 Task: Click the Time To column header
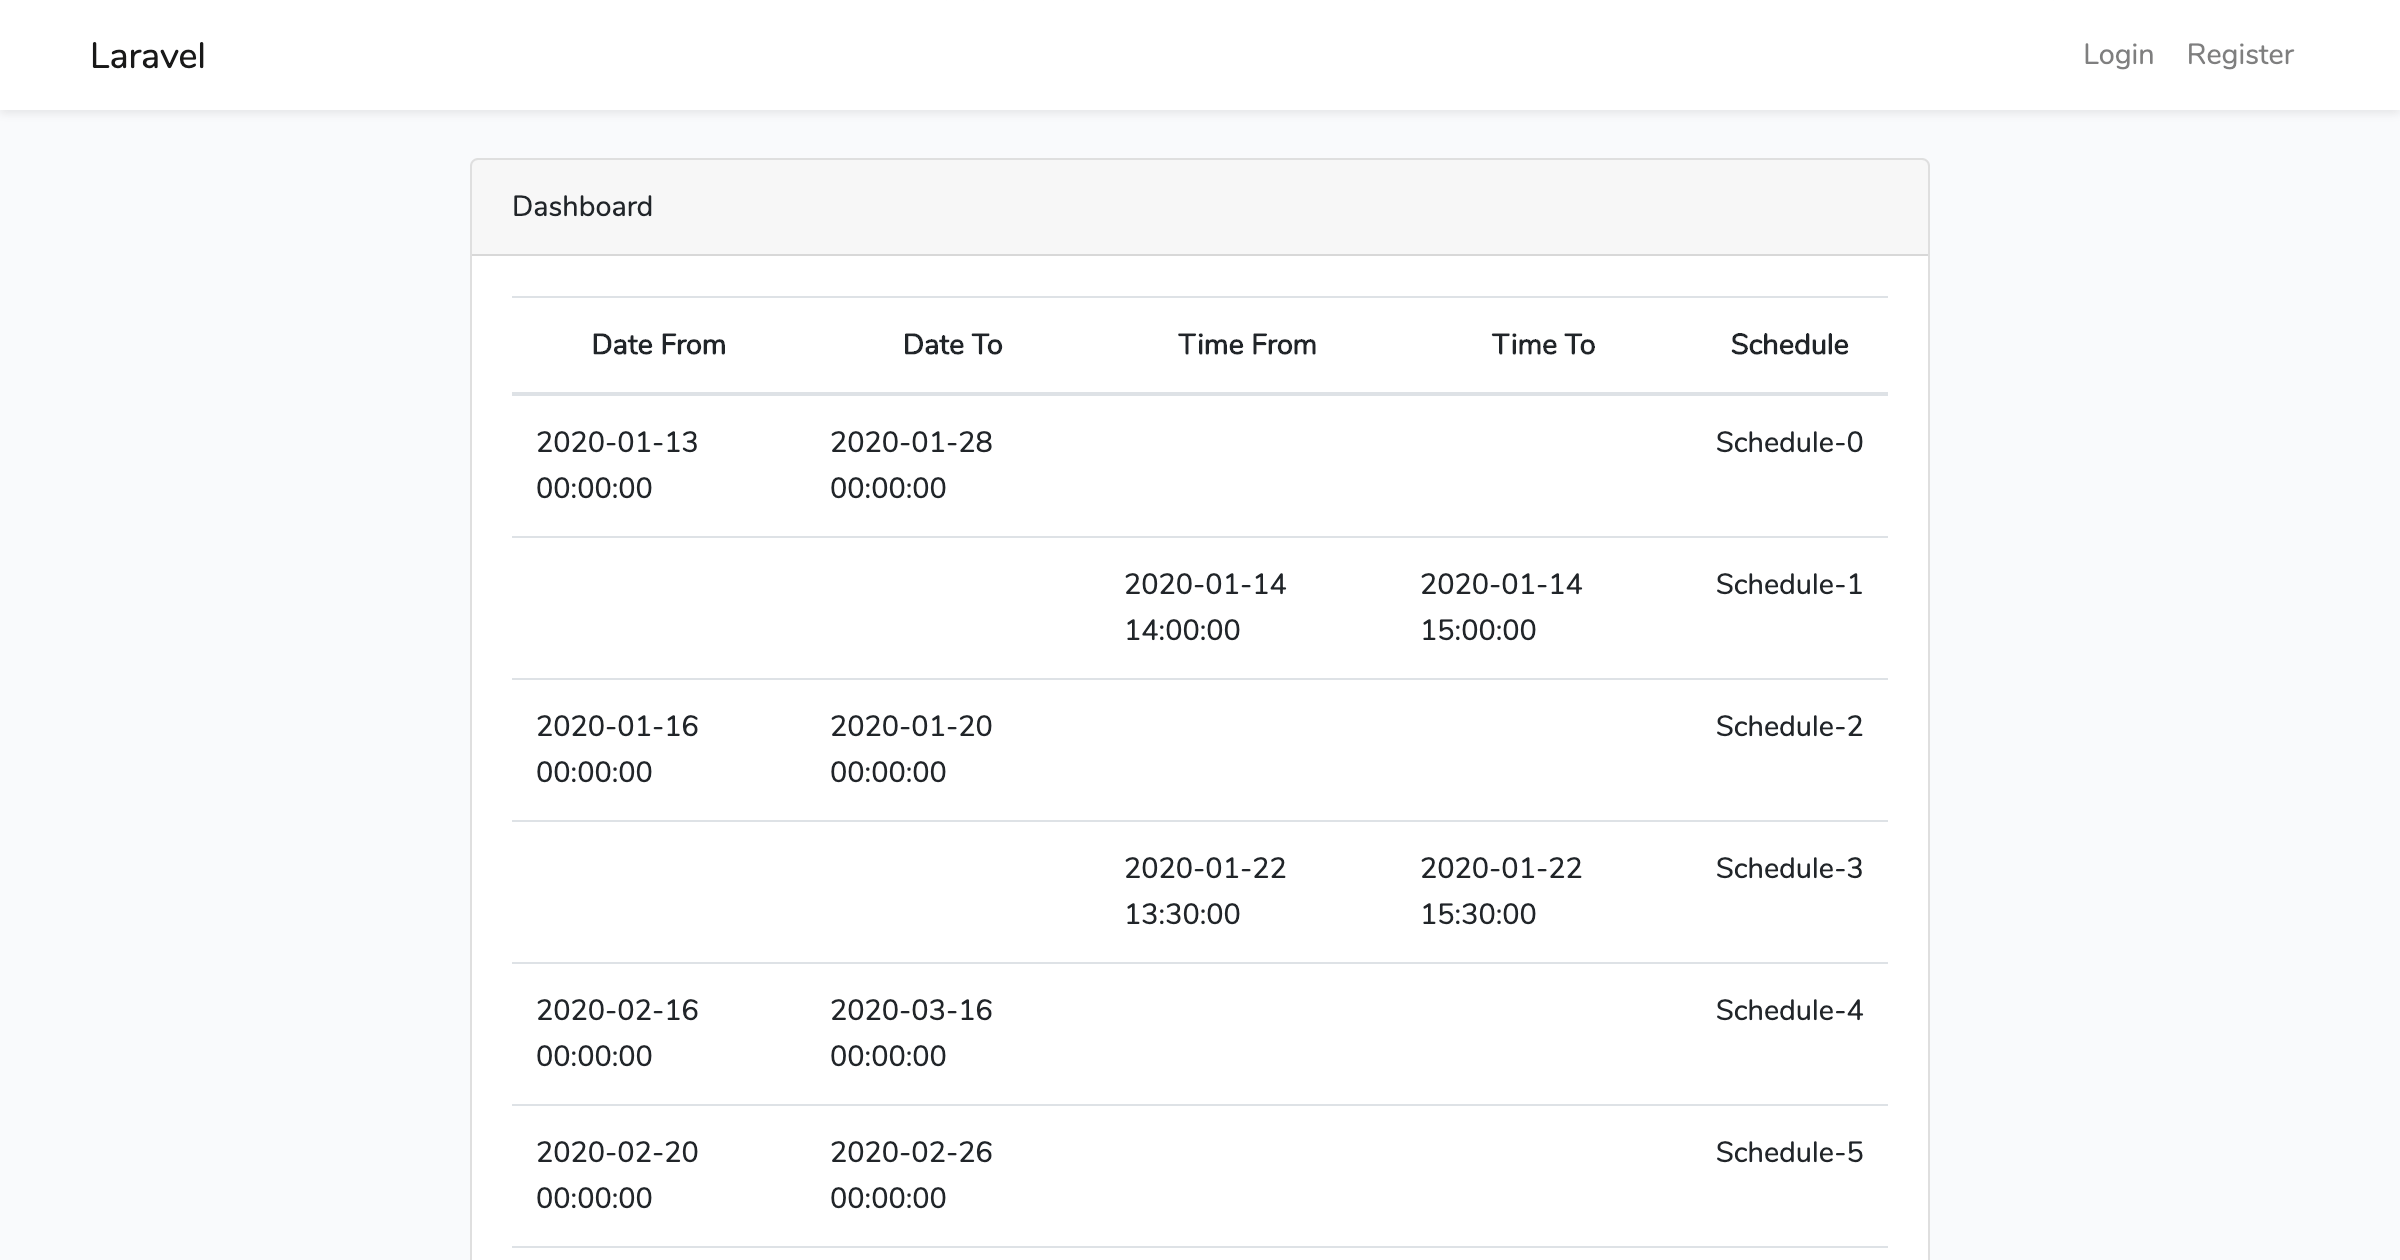(1543, 344)
